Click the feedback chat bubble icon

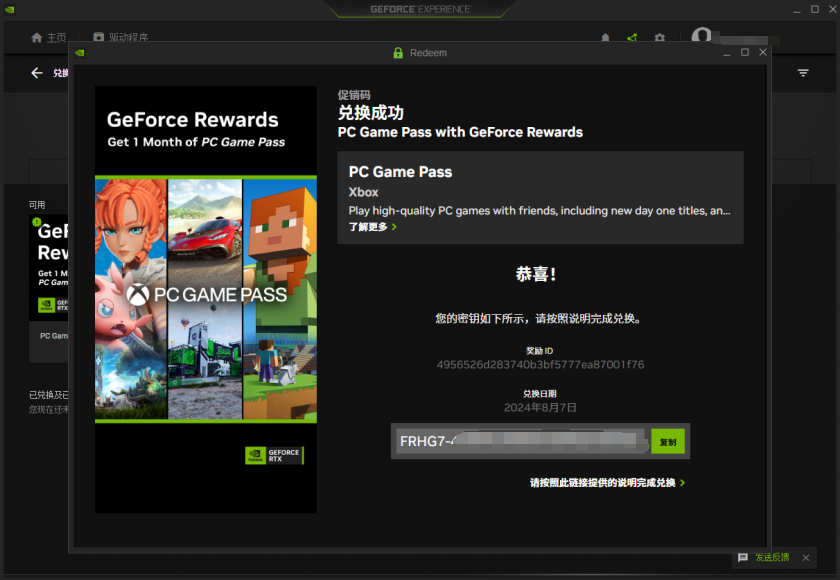(x=742, y=558)
